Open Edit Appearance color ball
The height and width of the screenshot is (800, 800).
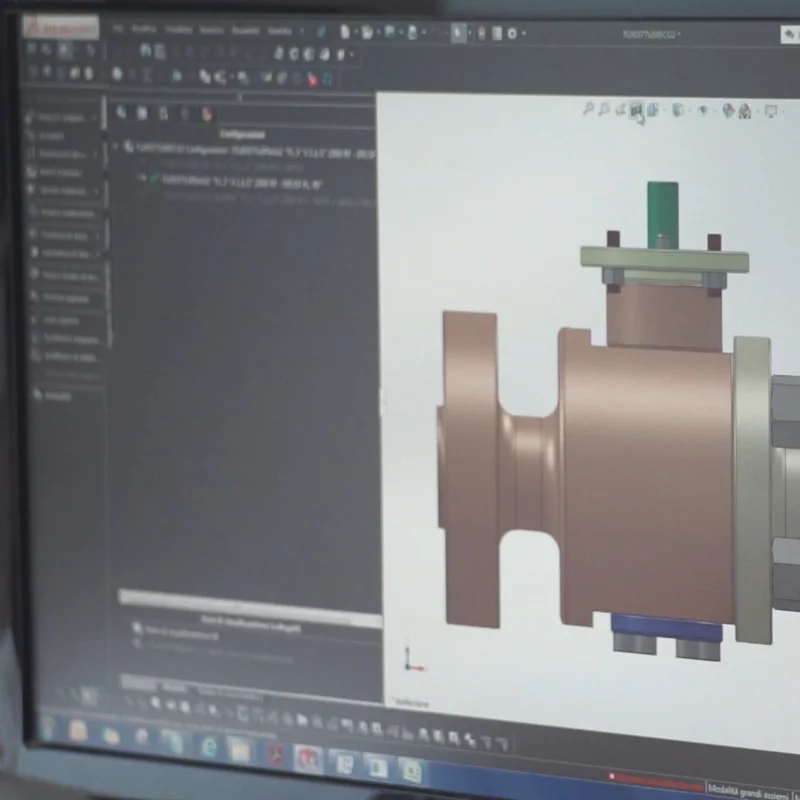[728, 111]
